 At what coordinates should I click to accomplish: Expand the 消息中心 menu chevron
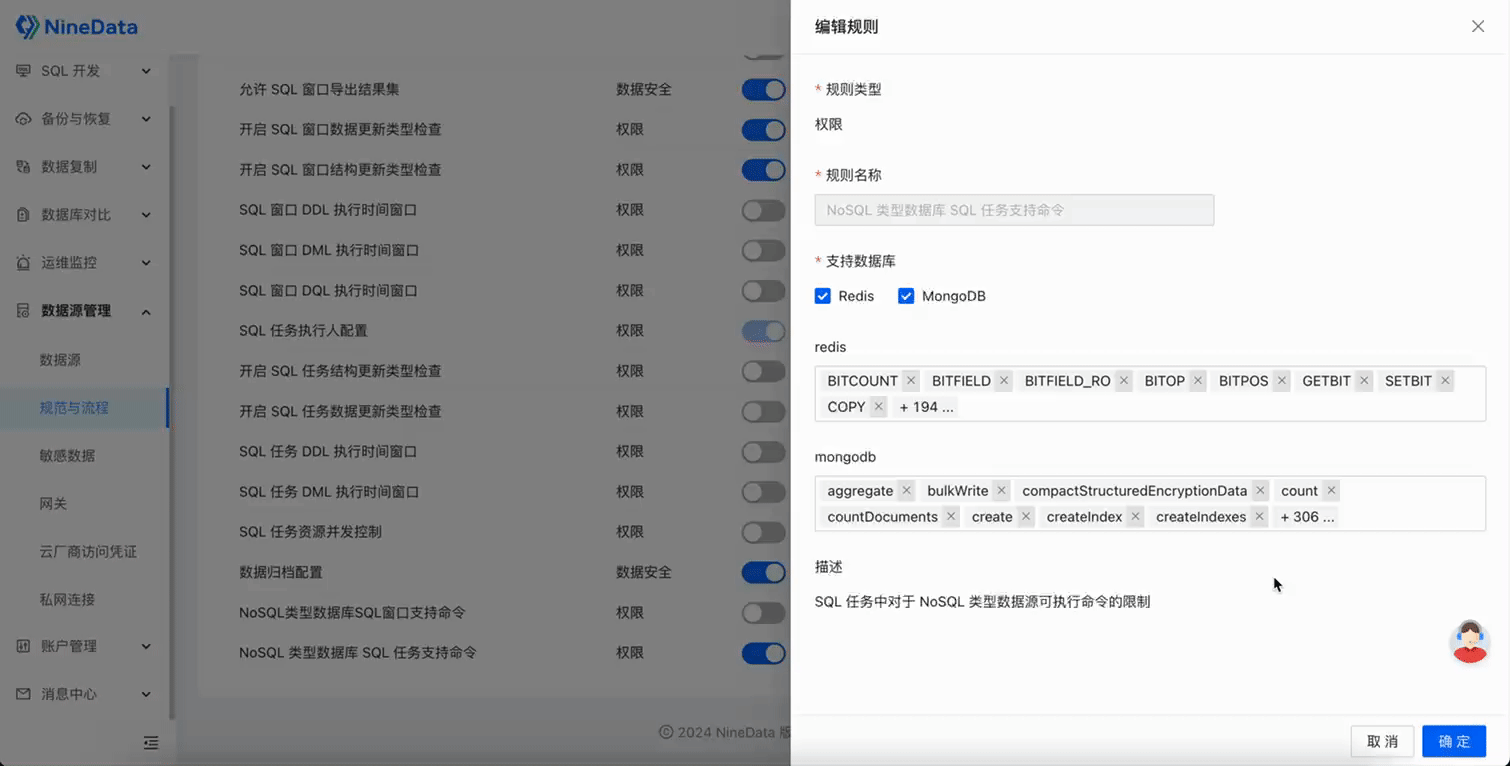(x=146, y=694)
